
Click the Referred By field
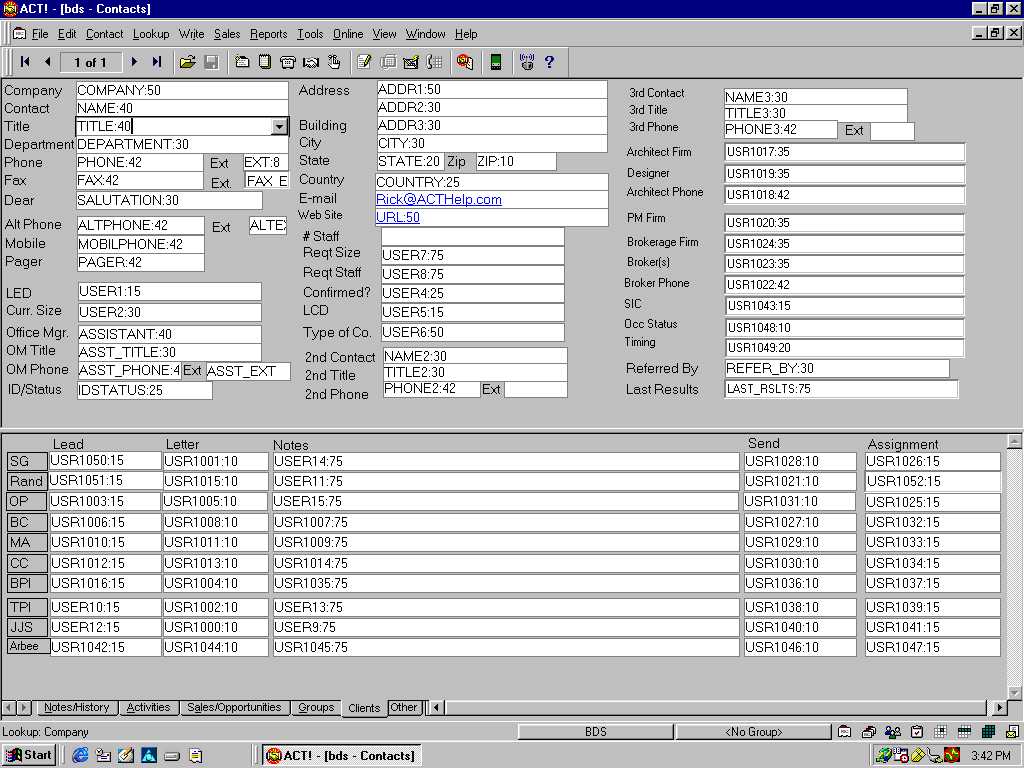837,368
